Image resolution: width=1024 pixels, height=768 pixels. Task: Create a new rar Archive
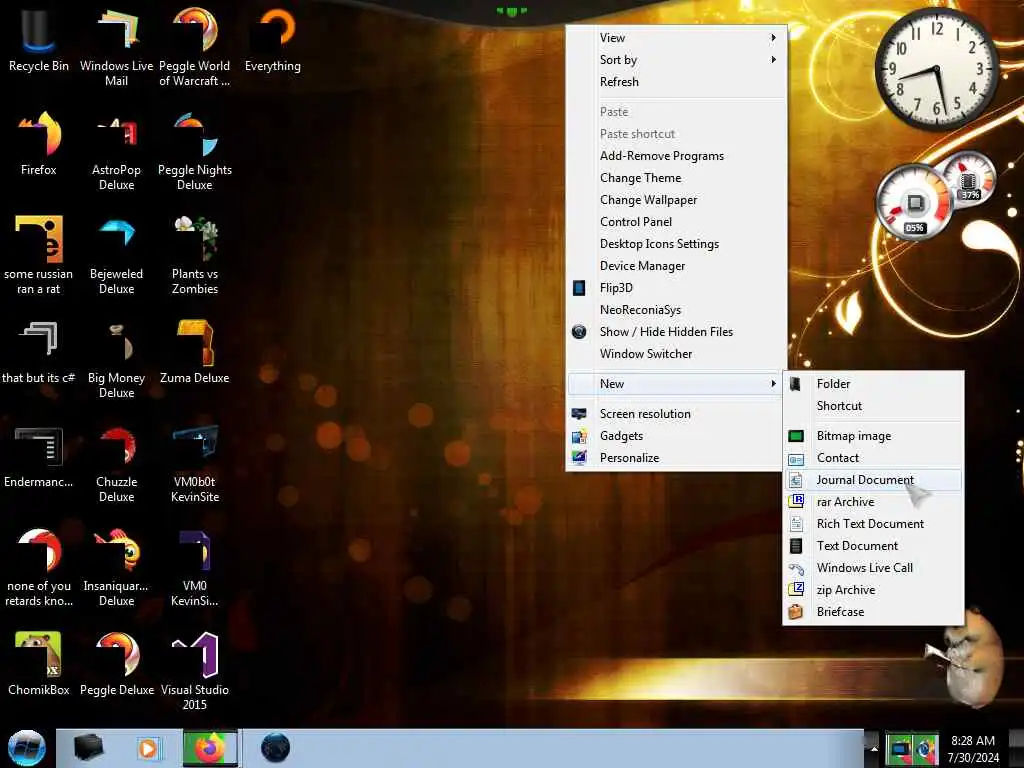873,502
